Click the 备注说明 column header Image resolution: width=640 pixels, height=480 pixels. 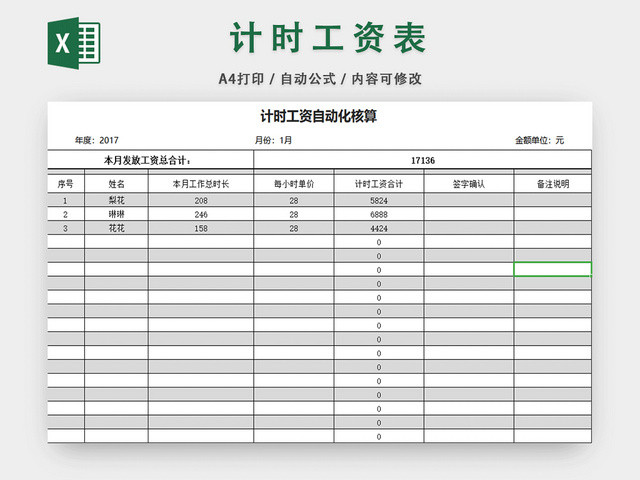click(553, 184)
